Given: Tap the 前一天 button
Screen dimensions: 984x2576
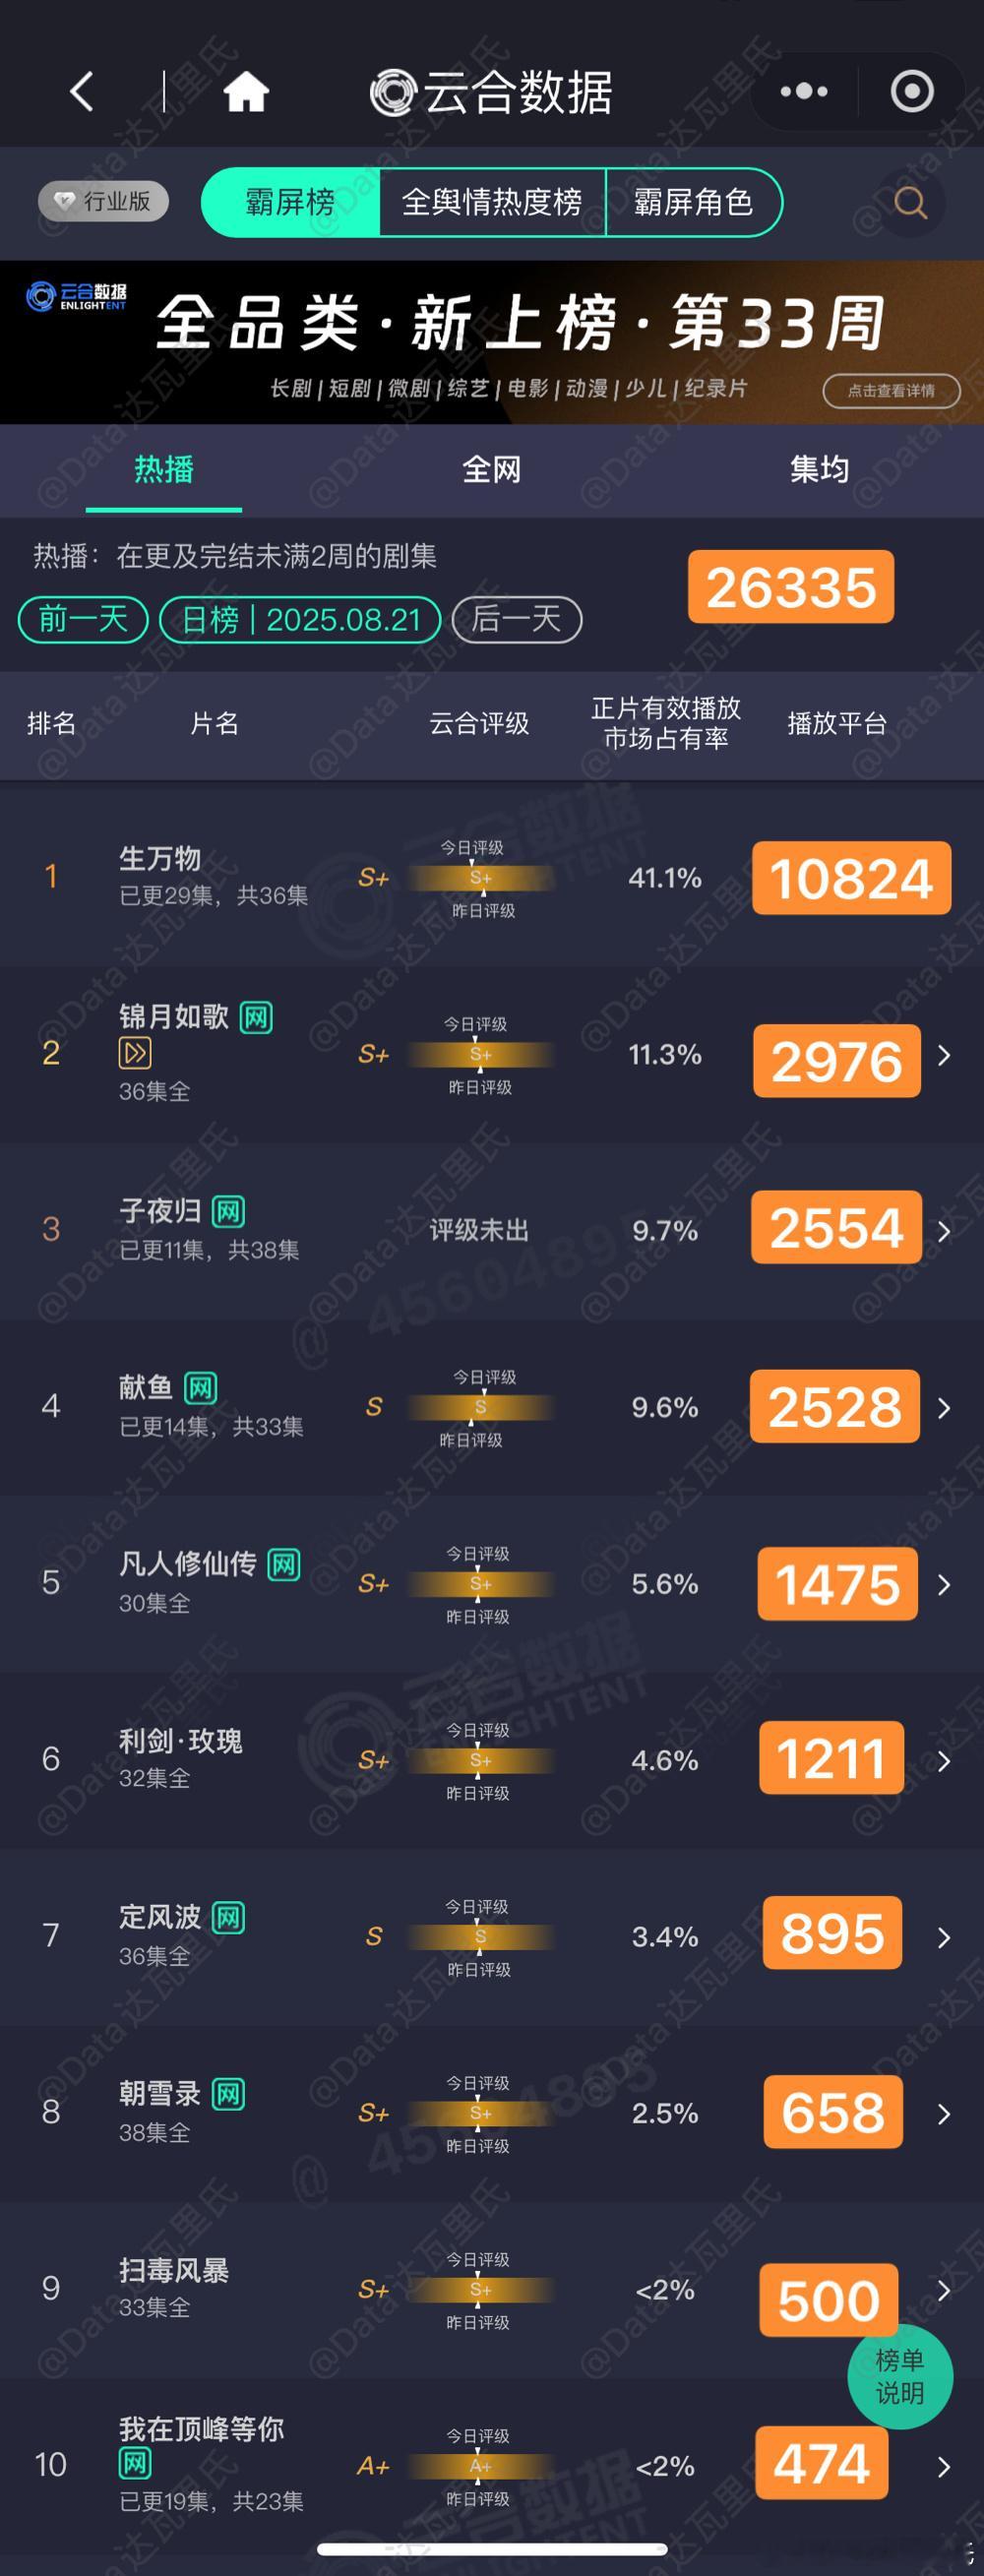Looking at the screenshot, I should click(x=83, y=619).
